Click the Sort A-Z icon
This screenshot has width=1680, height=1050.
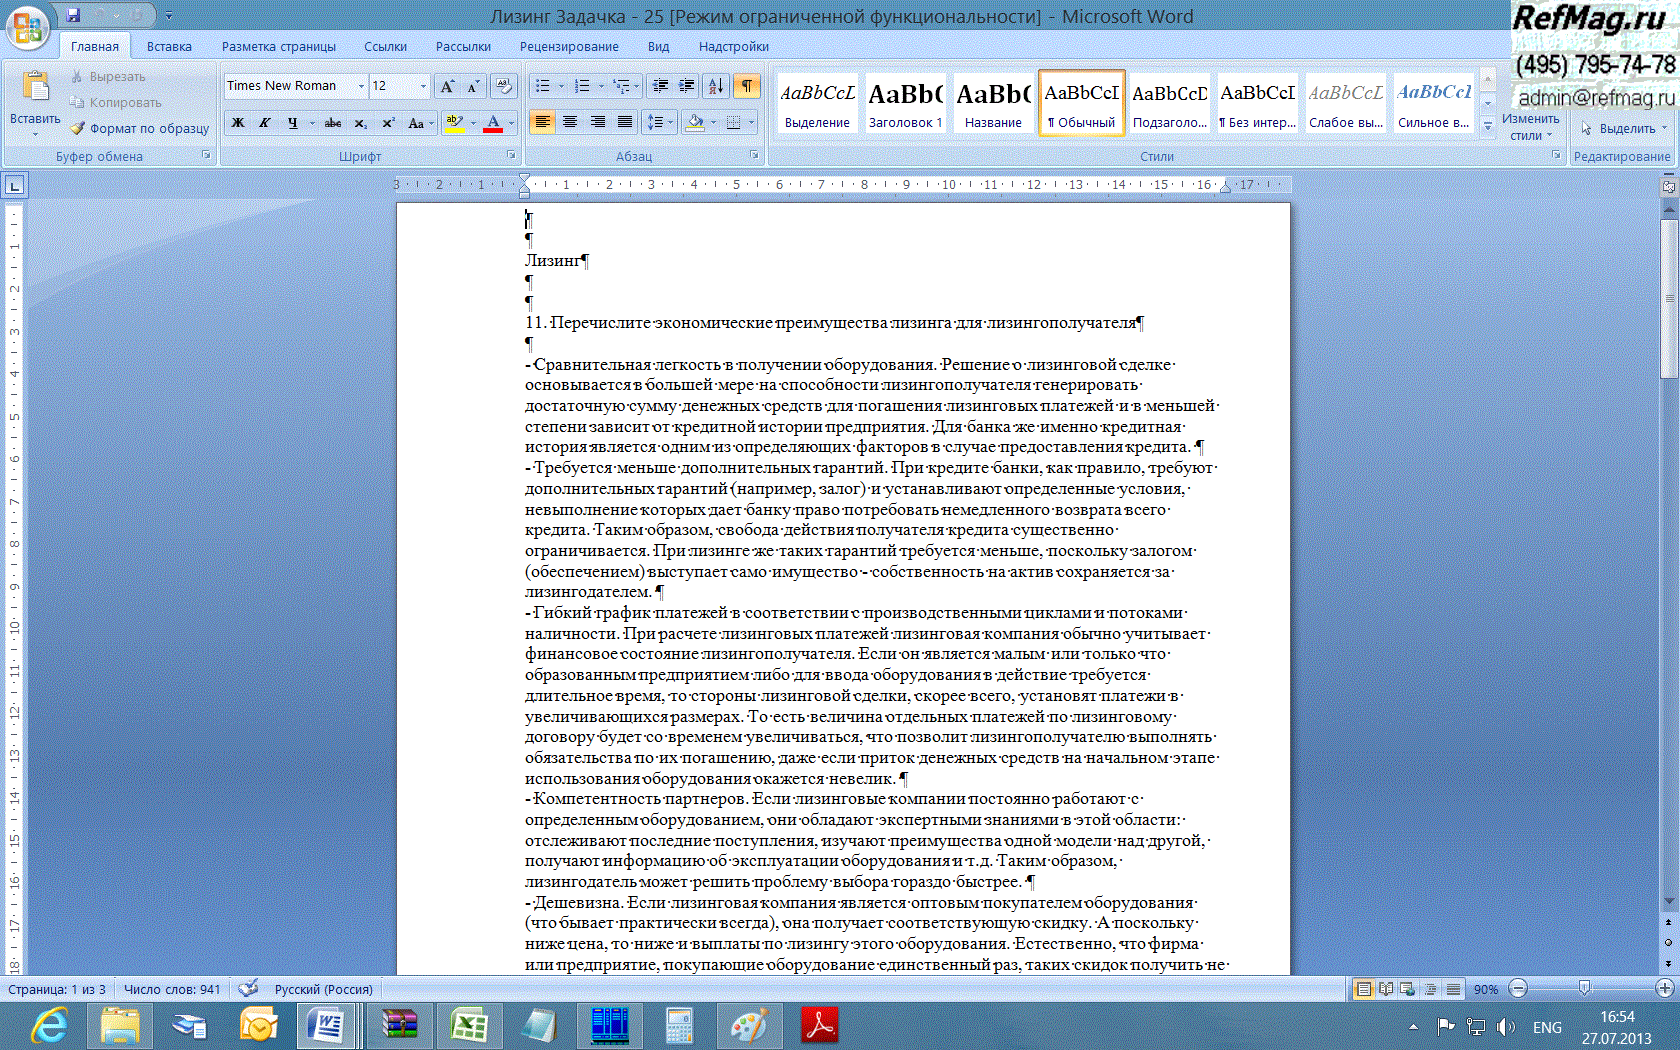716,86
